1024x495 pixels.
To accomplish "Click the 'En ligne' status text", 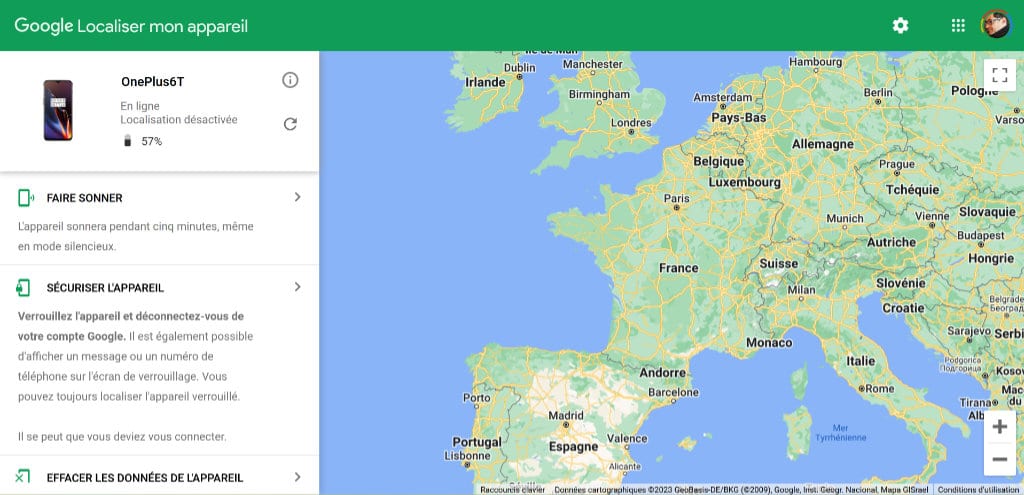I will (x=140, y=106).
